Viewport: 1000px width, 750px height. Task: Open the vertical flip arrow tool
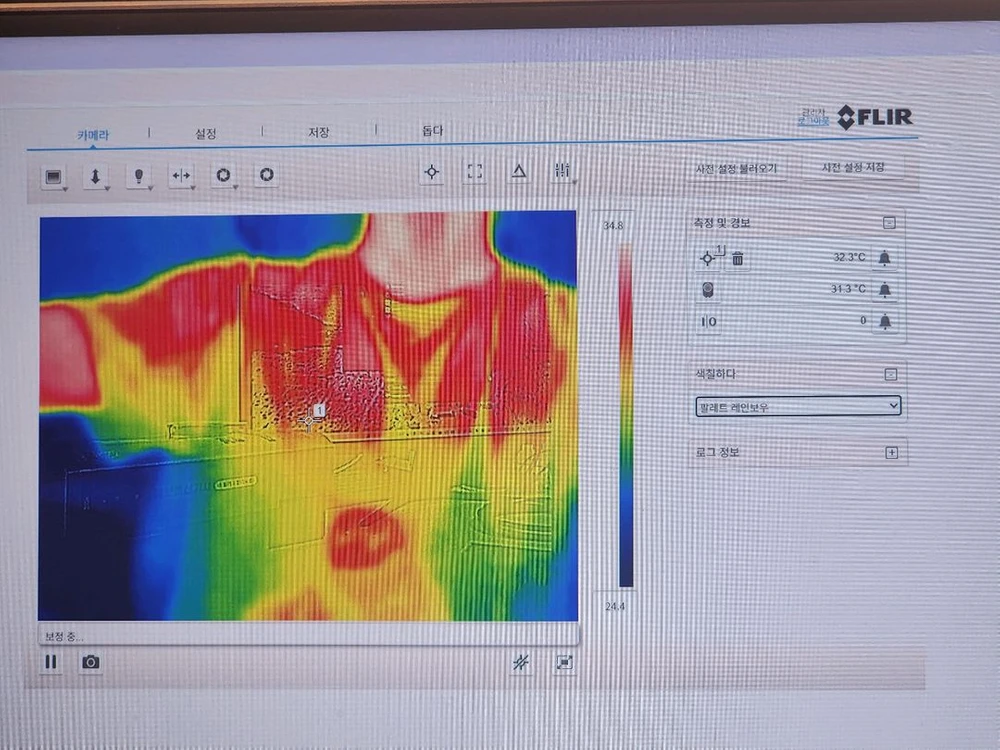[x=96, y=177]
